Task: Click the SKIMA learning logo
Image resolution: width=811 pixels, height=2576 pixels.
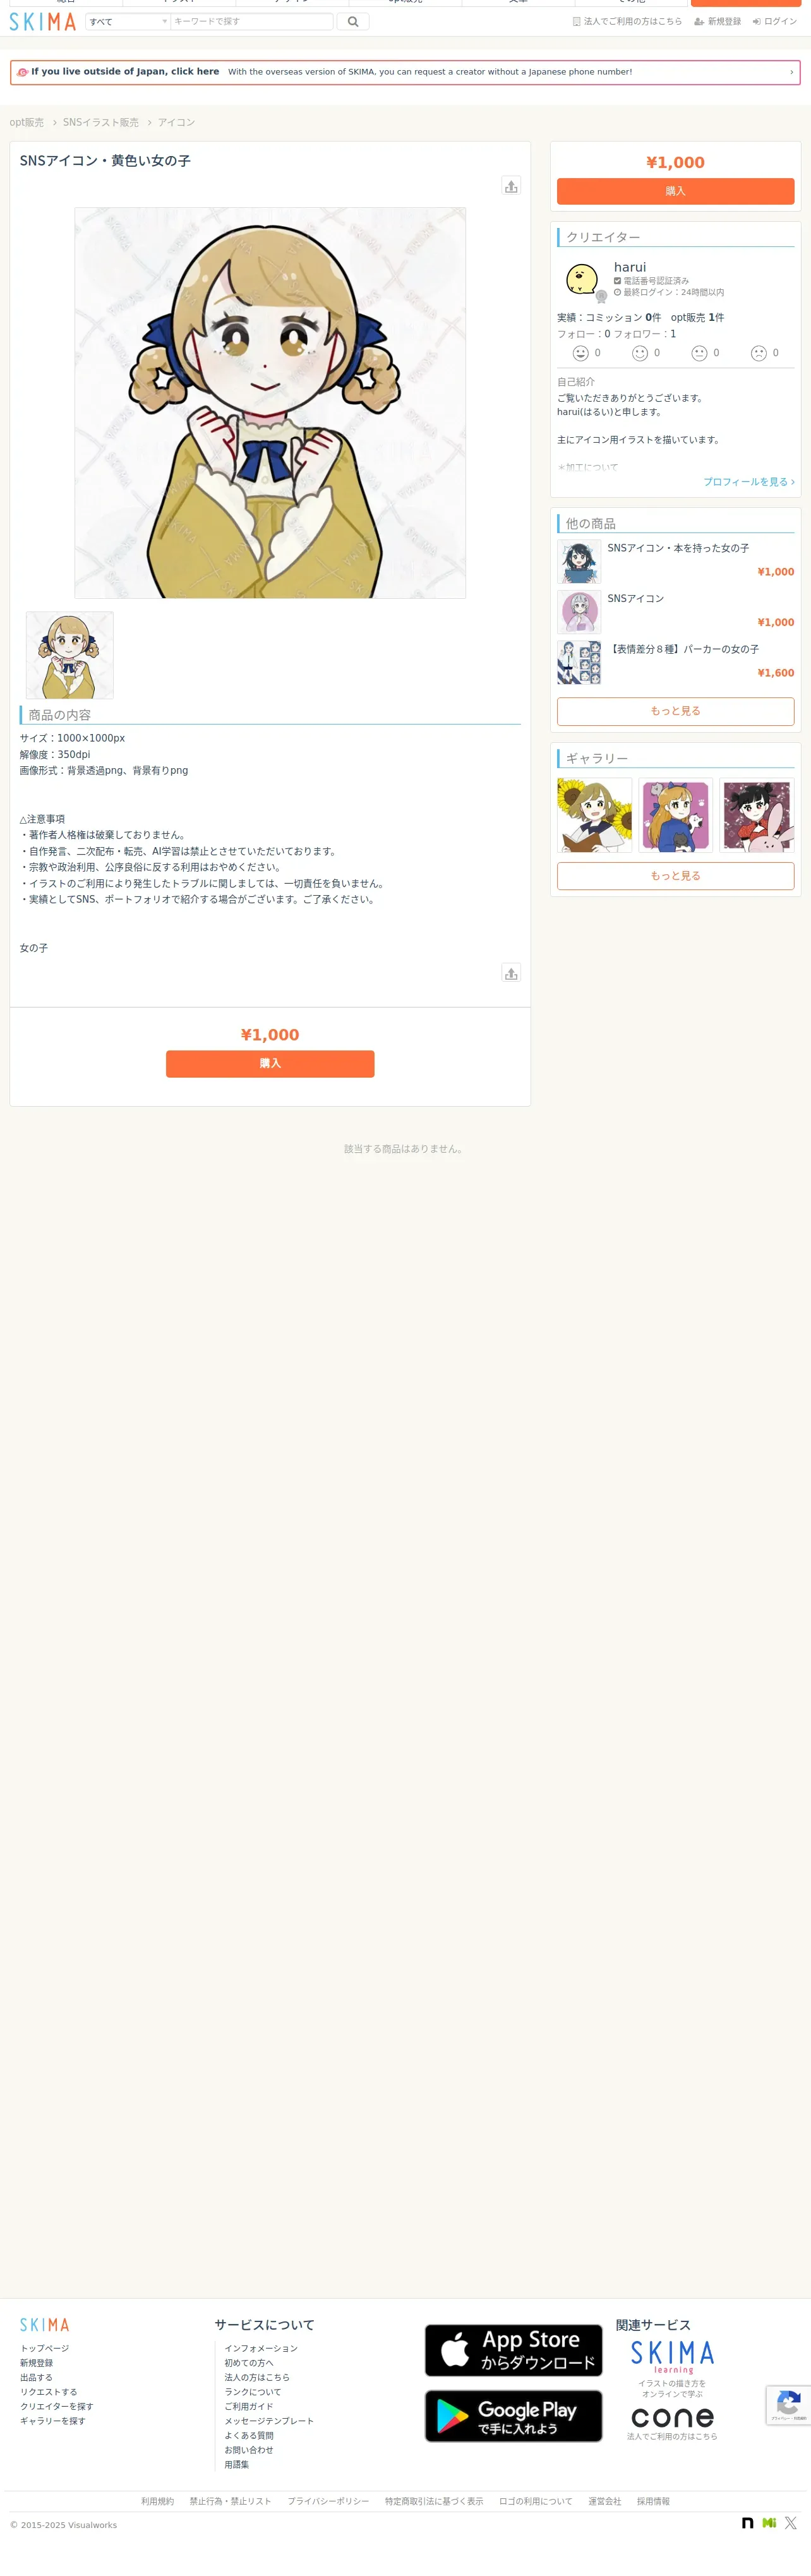Action: pyautogui.click(x=672, y=2356)
